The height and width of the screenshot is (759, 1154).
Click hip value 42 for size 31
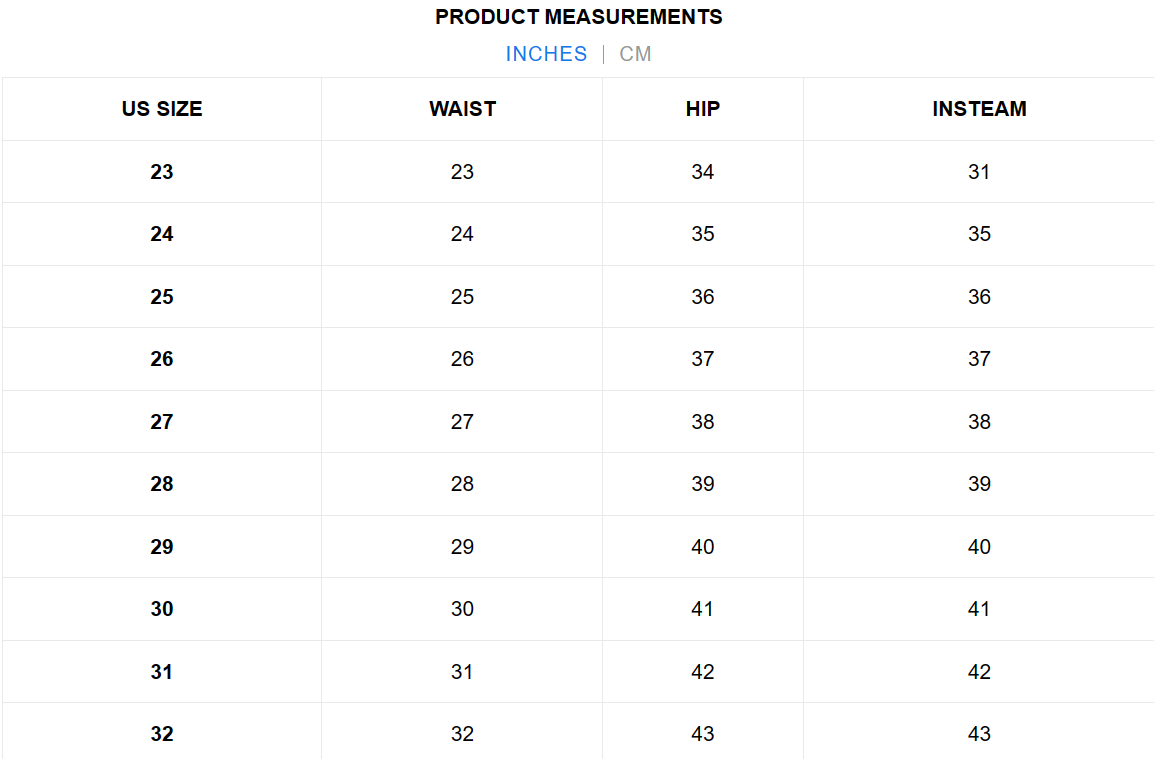(x=703, y=671)
